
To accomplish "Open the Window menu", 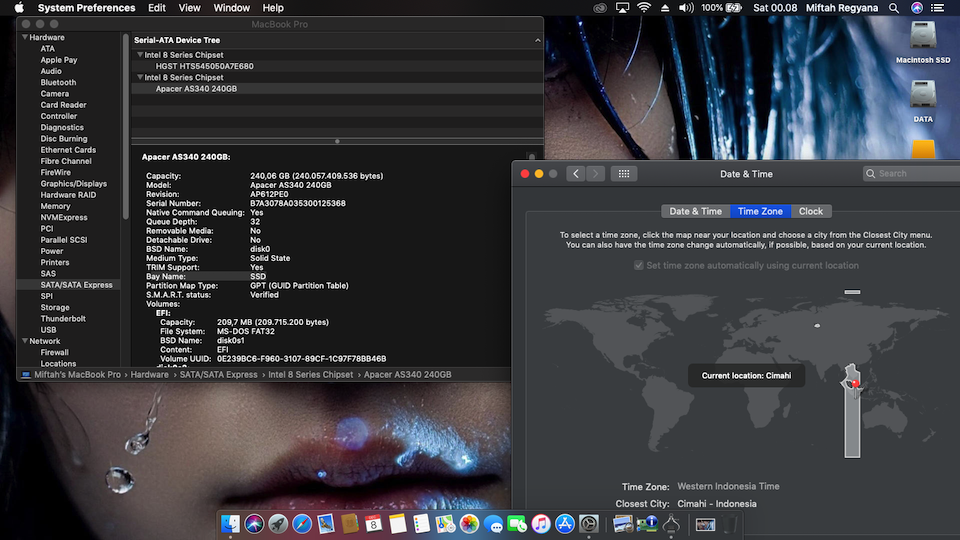I will pyautogui.click(x=232, y=8).
